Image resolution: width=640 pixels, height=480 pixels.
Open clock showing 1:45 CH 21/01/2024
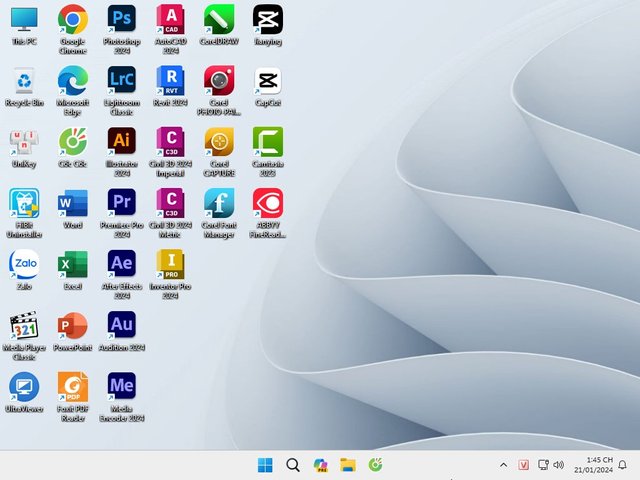(x=593, y=465)
